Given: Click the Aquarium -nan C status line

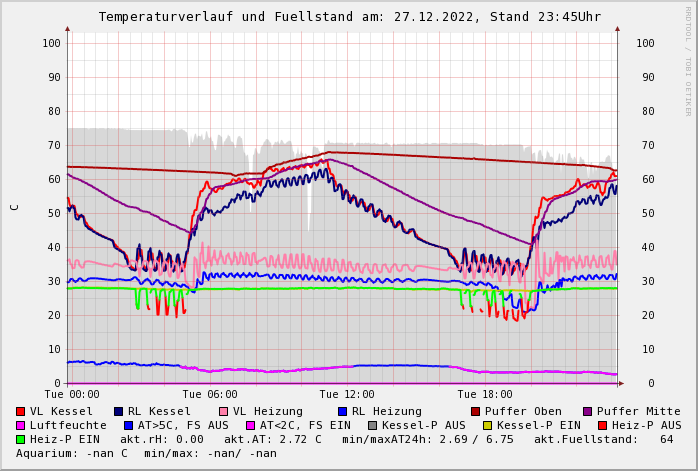Looking at the screenshot, I should coord(146,453).
